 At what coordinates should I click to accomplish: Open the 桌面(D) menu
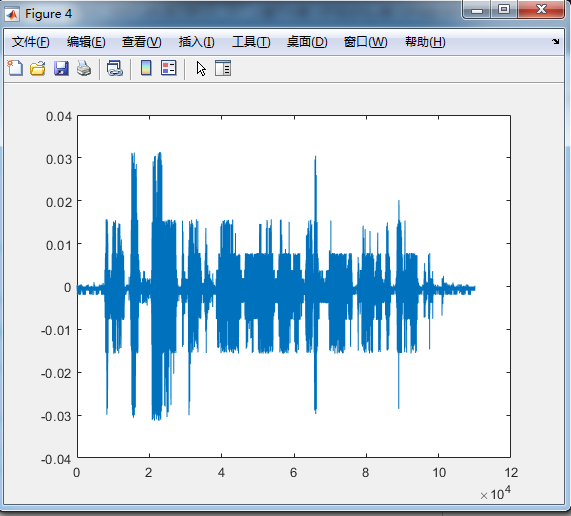click(x=307, y=42)
